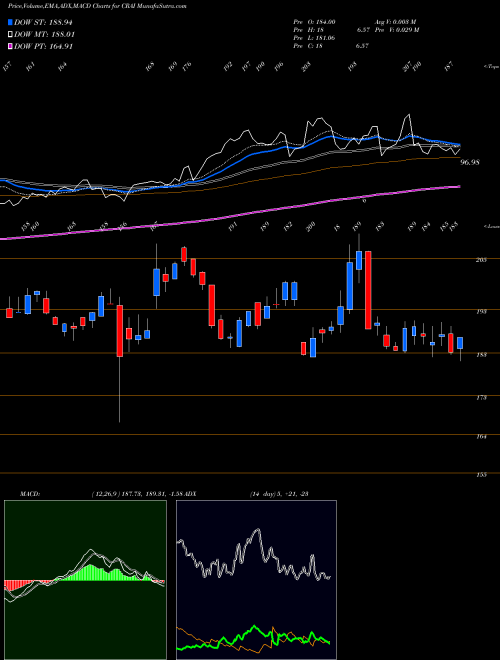Click the 'MACD:' indicator label
Viewport: 500px width, 660px height.
coord(30,494)
